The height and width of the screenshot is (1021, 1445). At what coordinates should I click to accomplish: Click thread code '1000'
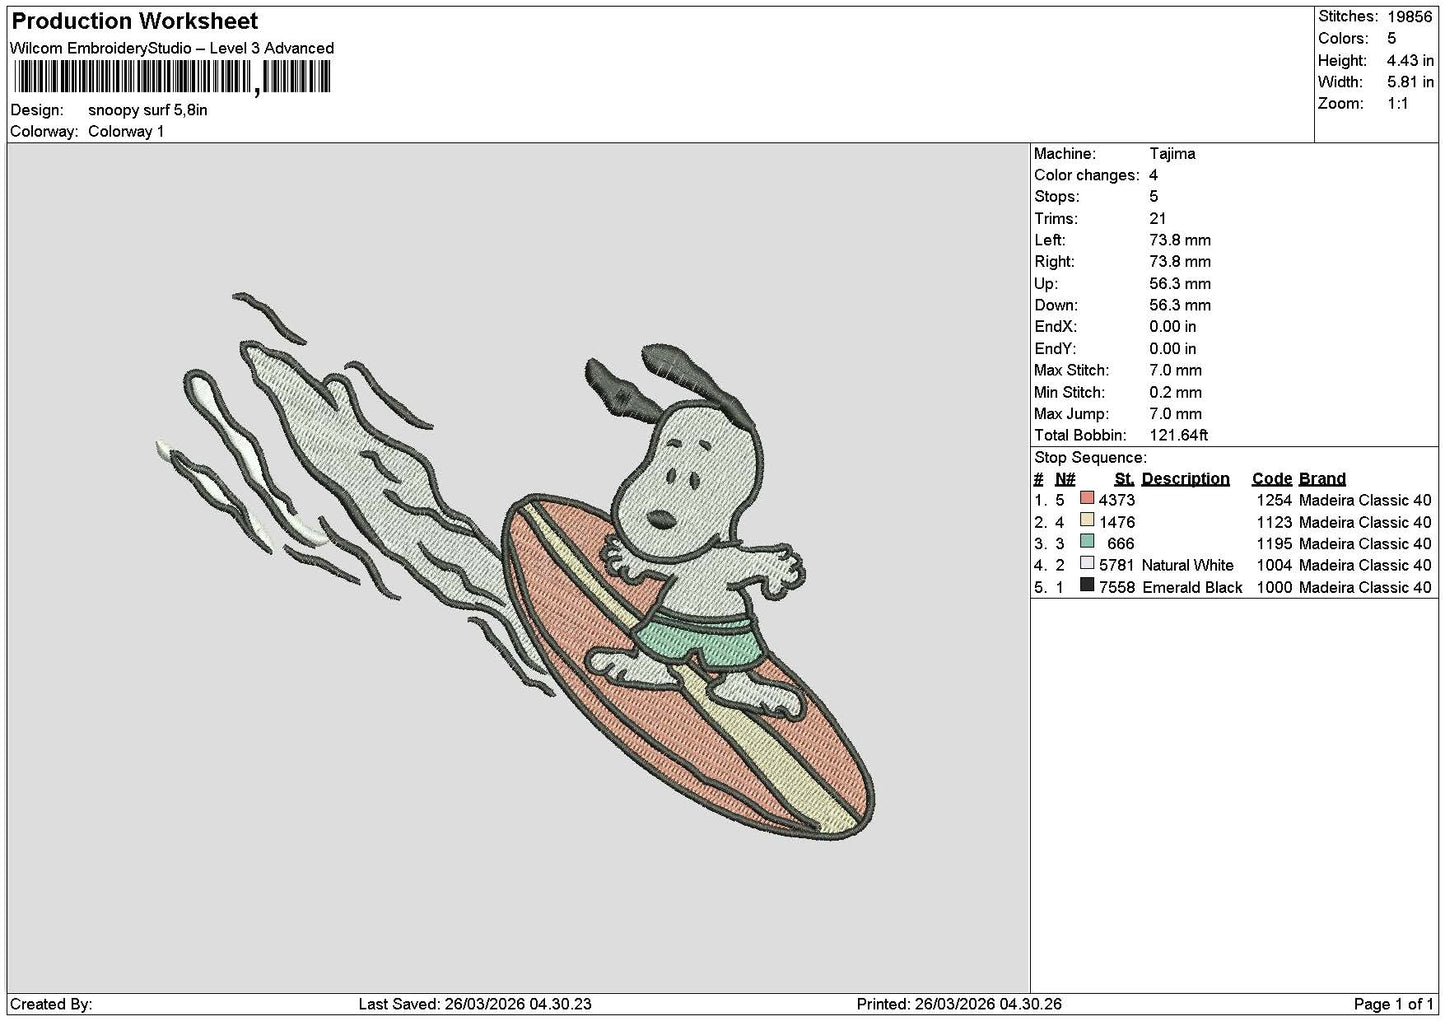point(1274,588)
